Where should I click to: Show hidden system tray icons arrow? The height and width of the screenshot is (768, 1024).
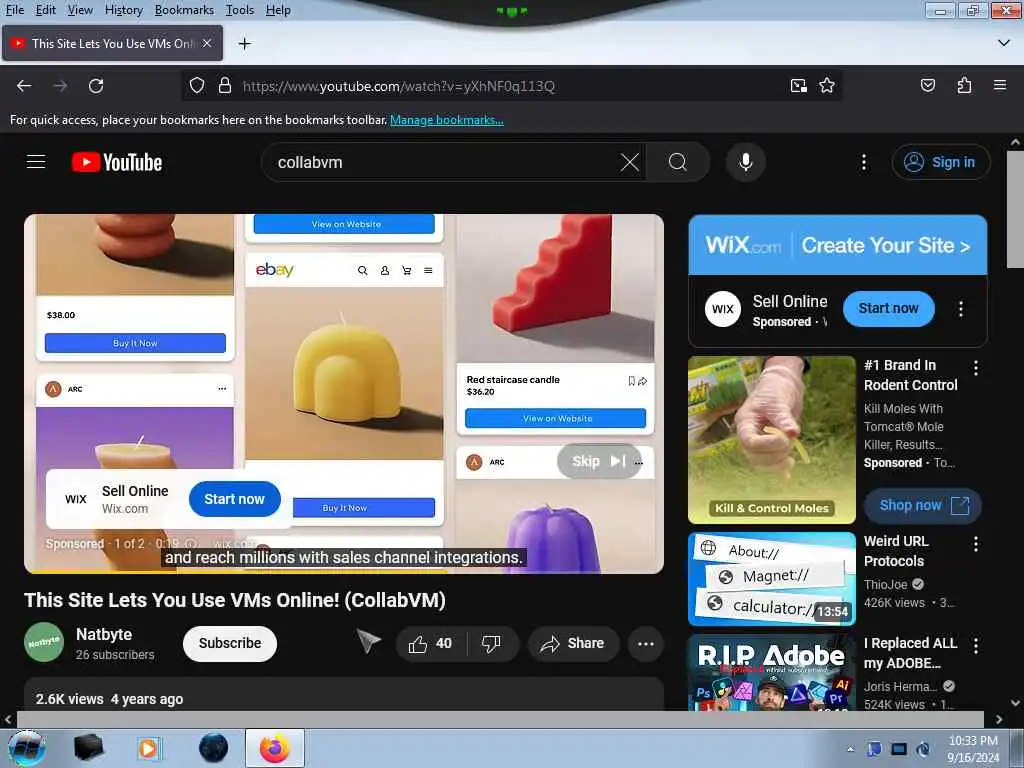pyautogui.click(x=850, y=749)
